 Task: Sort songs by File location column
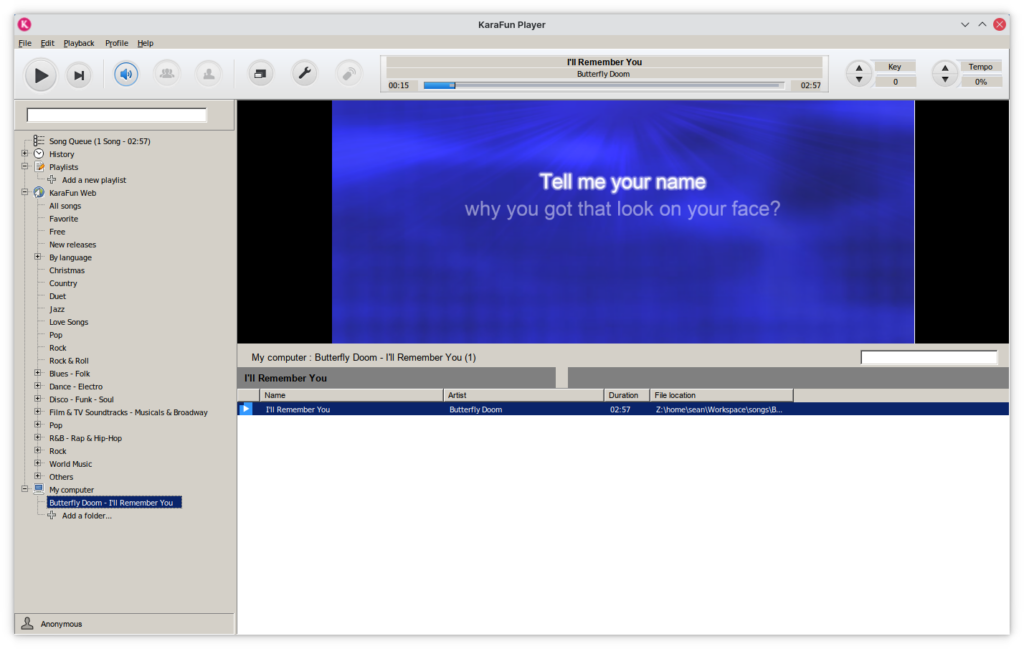point(722,395)
